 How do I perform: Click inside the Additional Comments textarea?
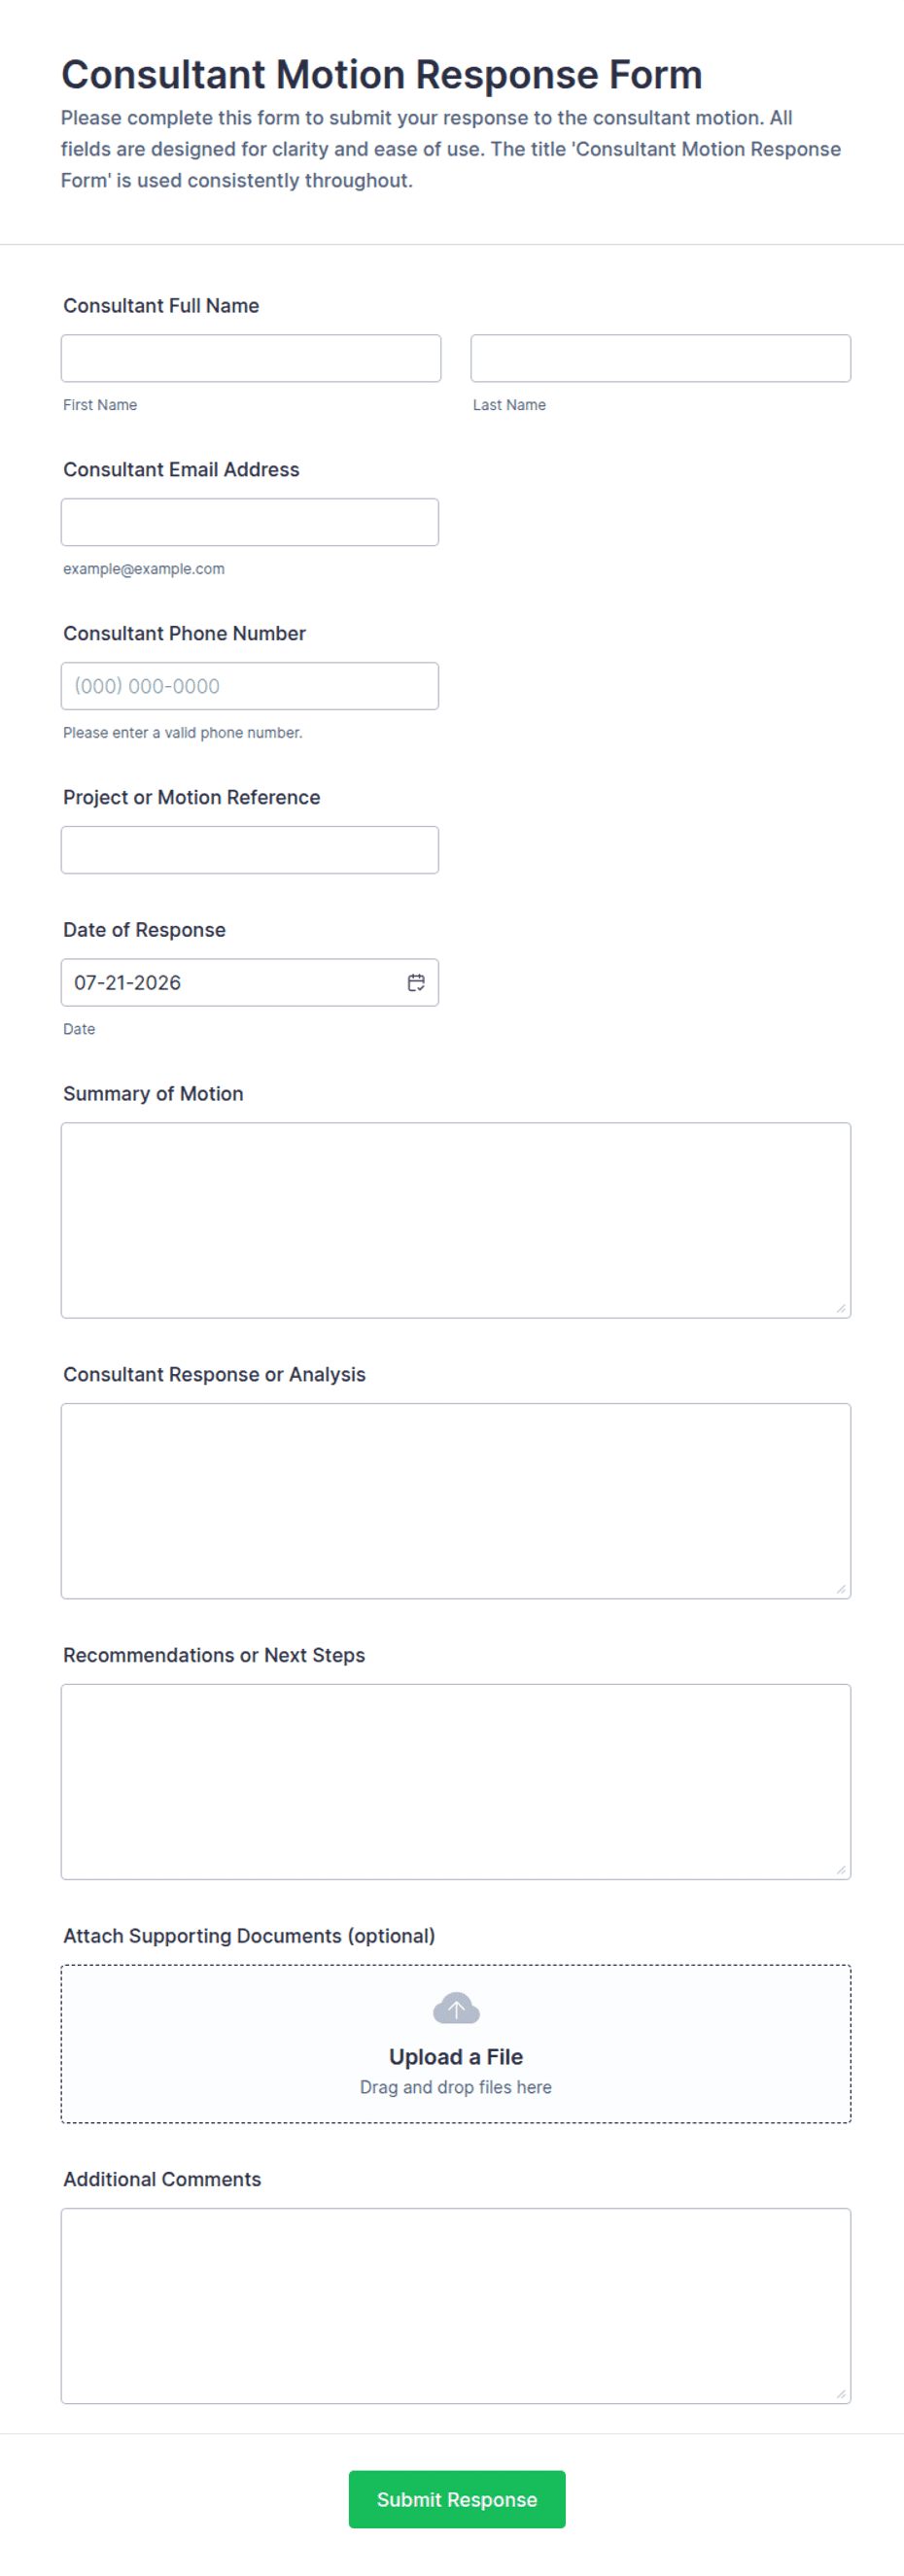pos(456,2306)
